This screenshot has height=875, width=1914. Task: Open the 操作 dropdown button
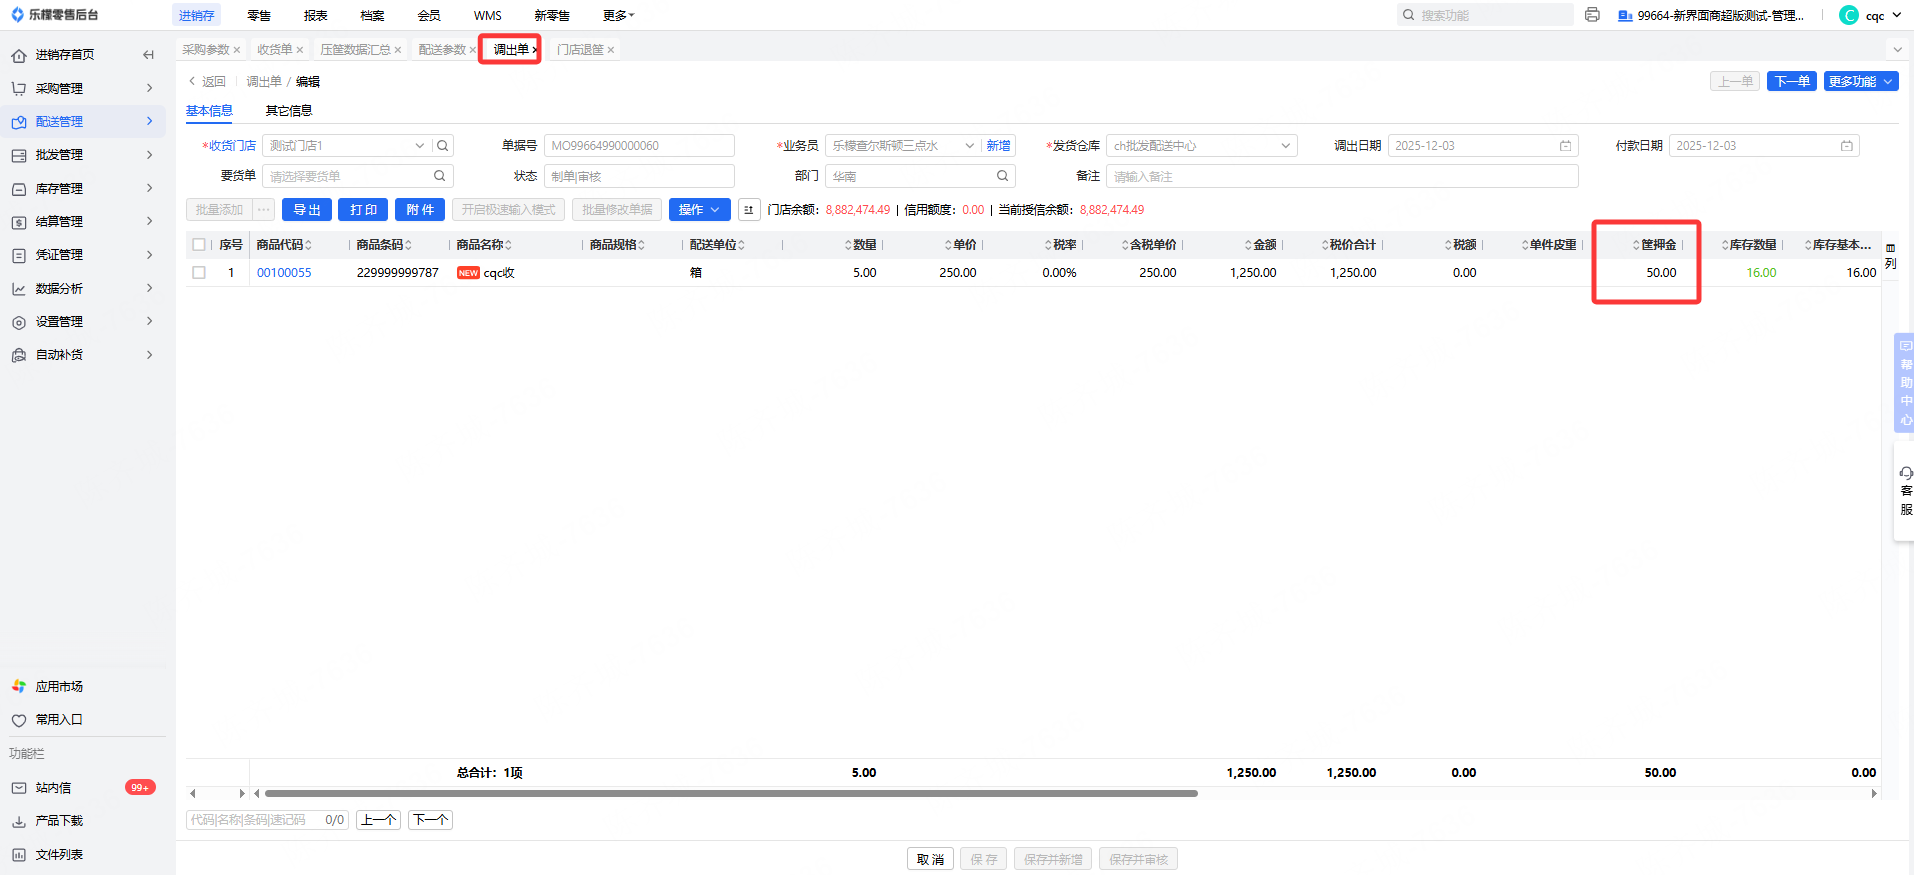[x=699, y=210]
